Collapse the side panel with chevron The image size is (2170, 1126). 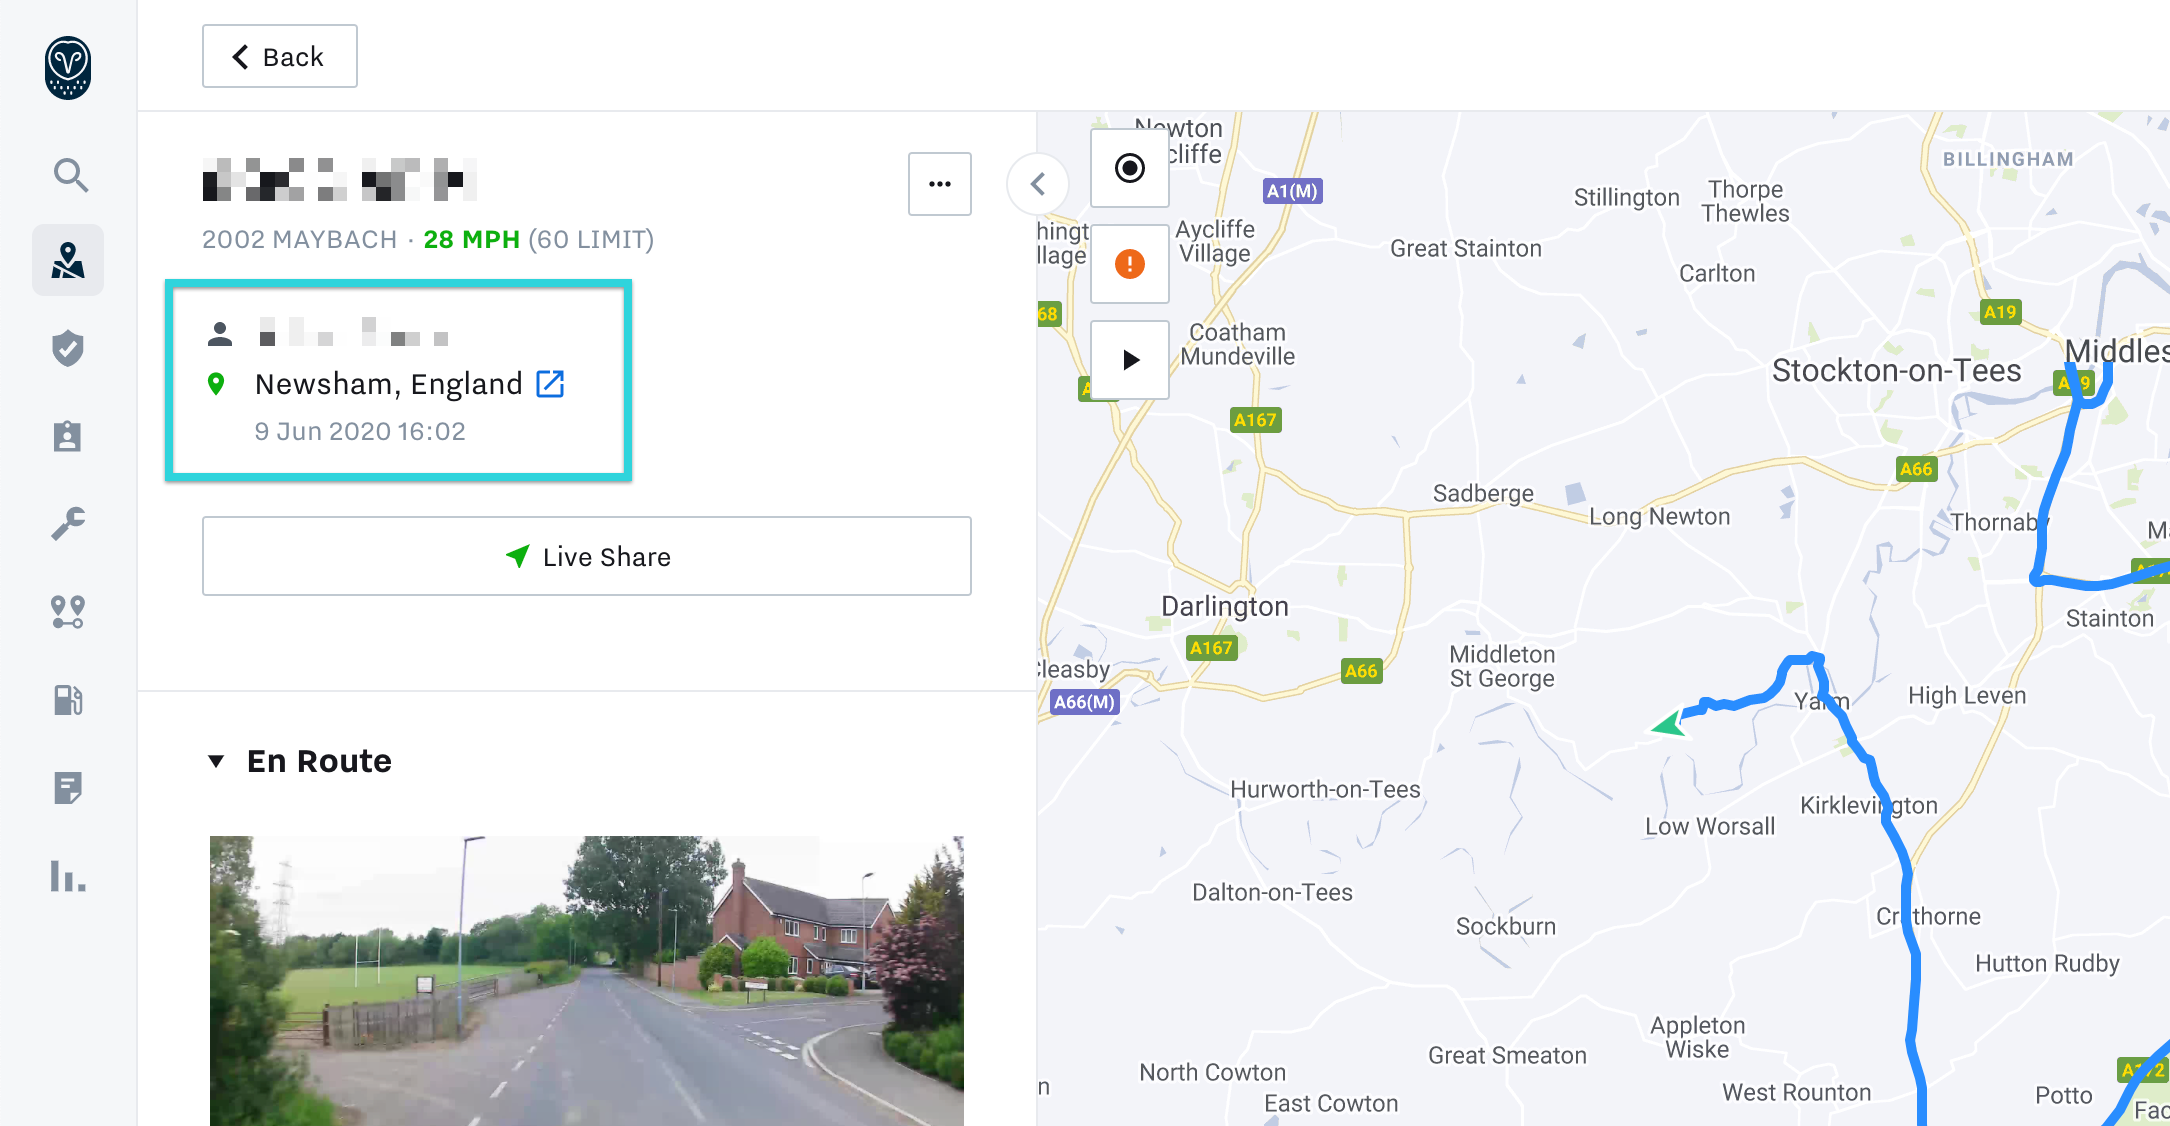[1038, 184]
